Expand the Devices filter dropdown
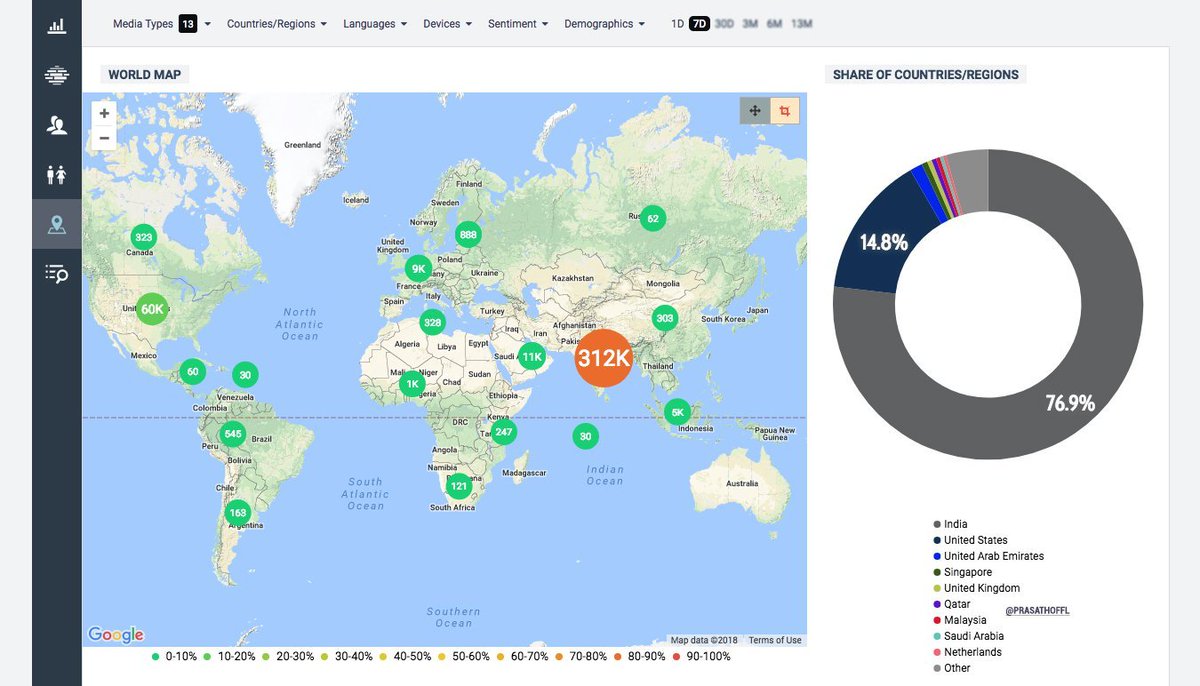The width and height of the screenshot is (1200, 686). coord(447,23)
